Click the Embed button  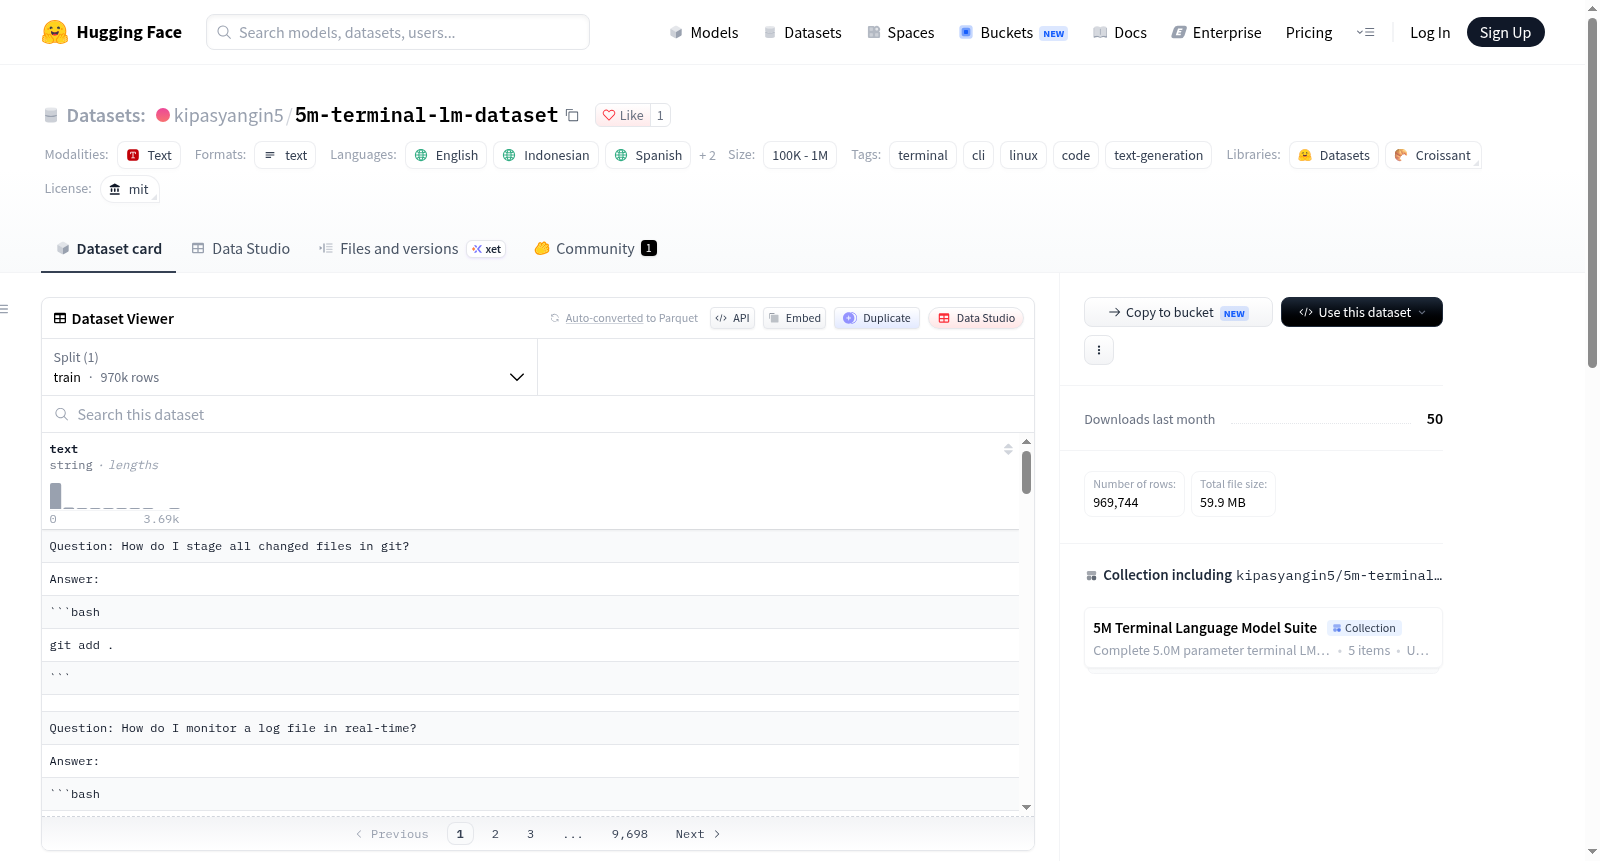click(x=795, y=318)
